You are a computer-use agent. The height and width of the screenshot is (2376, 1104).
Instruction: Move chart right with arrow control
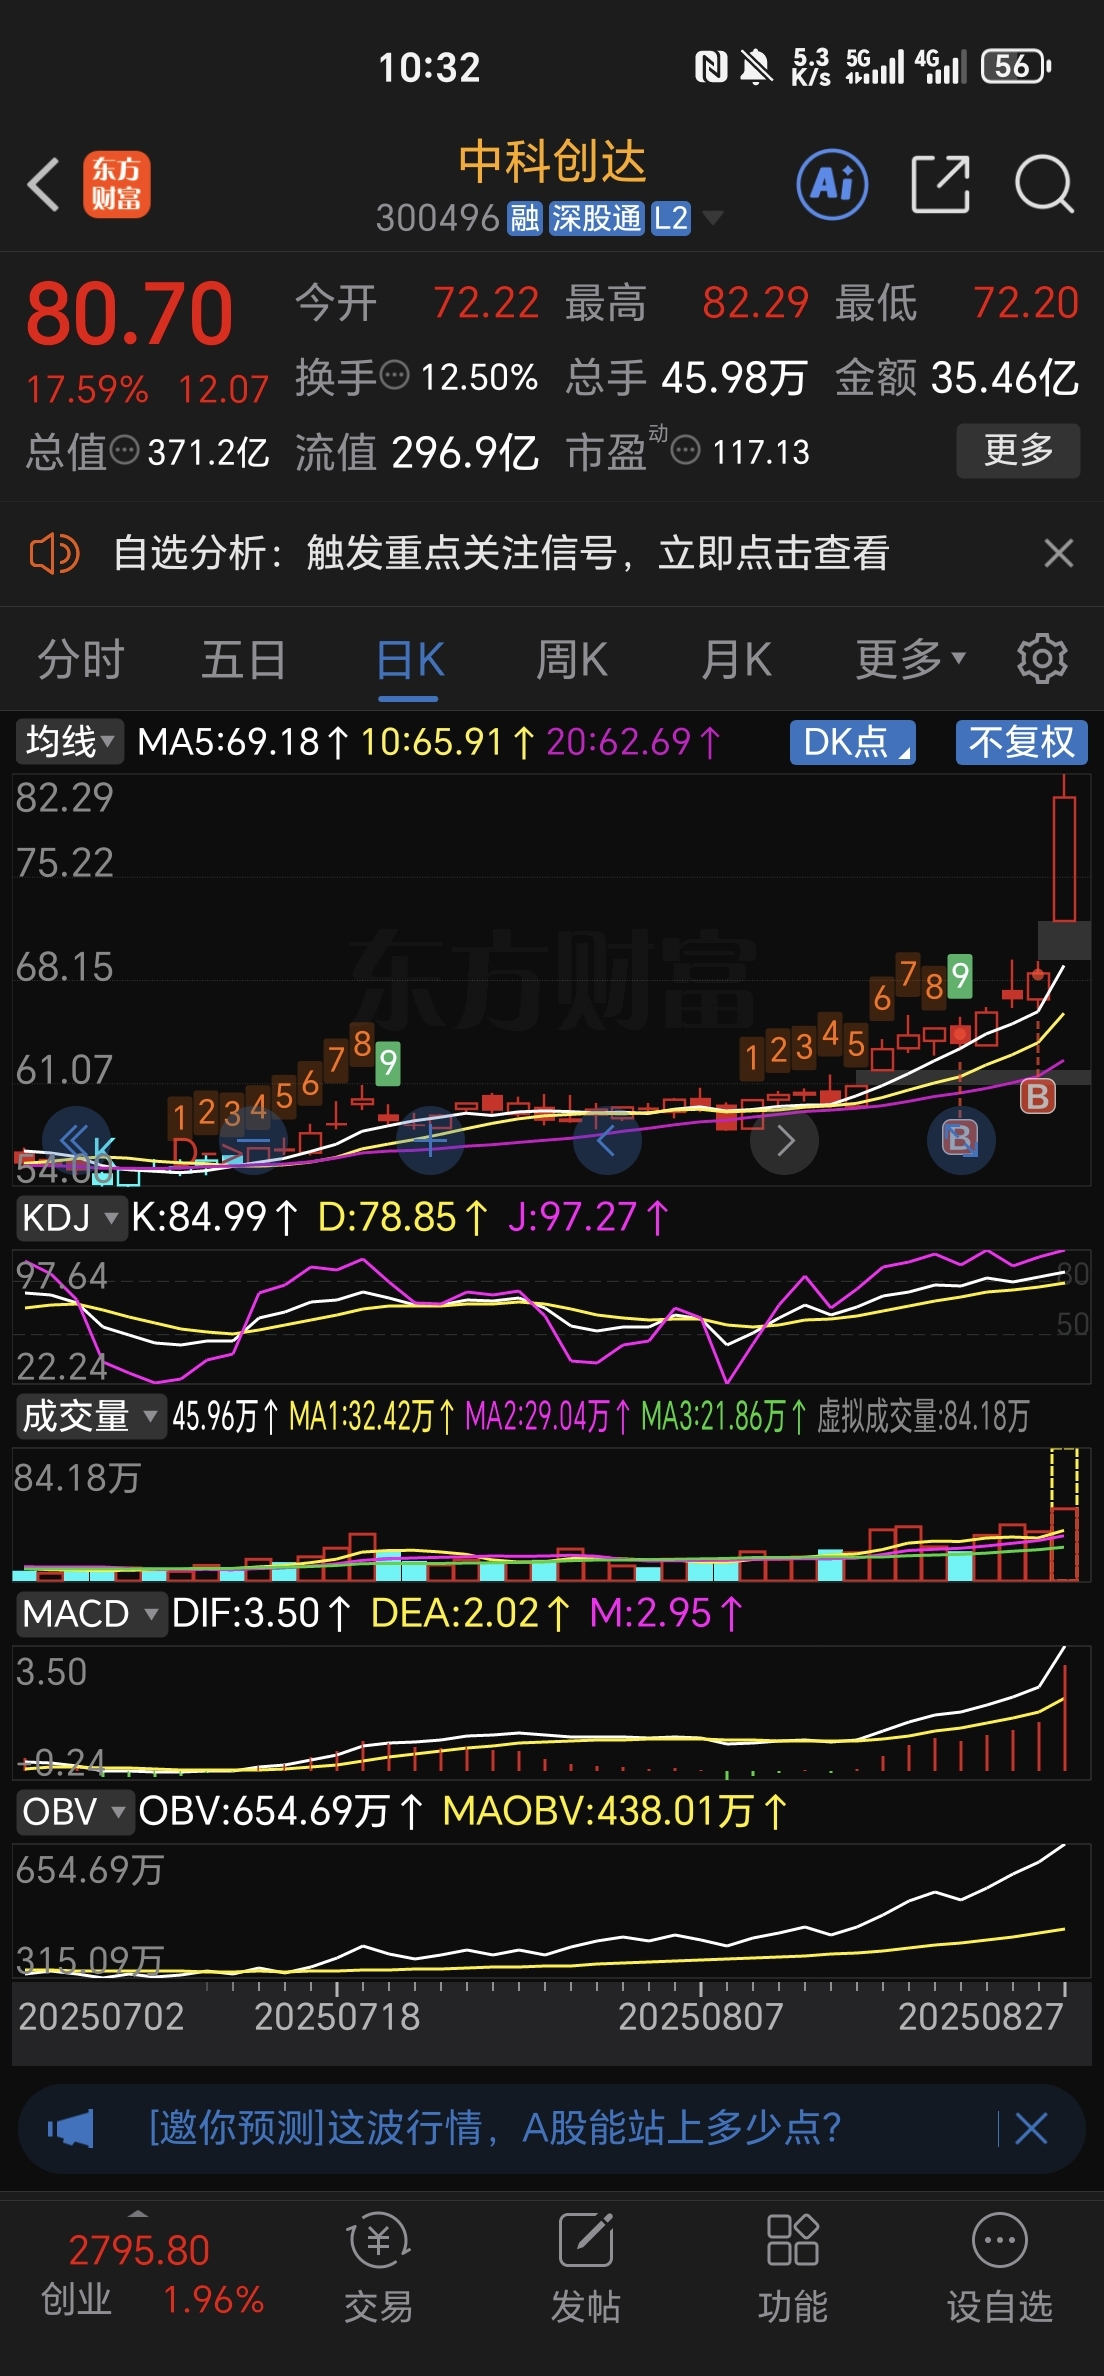(x=785, y=1139)
